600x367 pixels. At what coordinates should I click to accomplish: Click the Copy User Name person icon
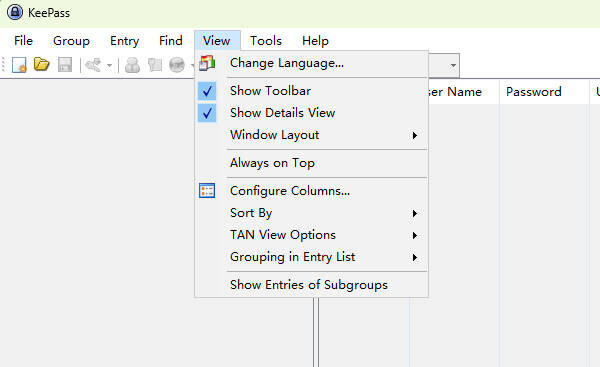click(132, 65)
